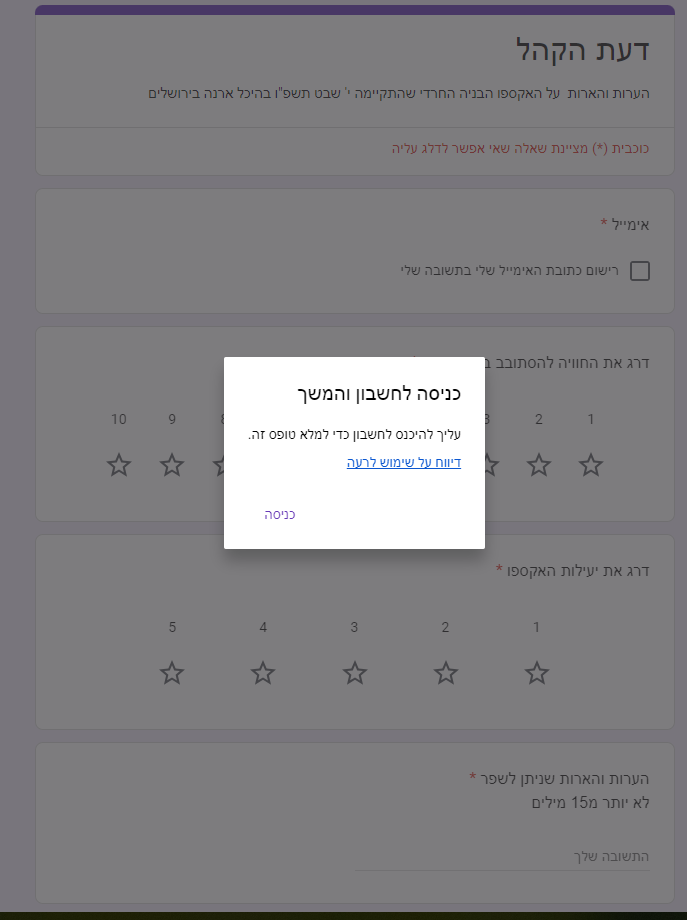The height and width of the screenshot is (920, 687).
Task: Click the דרג את יעילות האקספו question title
Action: [x=578, y=571]
